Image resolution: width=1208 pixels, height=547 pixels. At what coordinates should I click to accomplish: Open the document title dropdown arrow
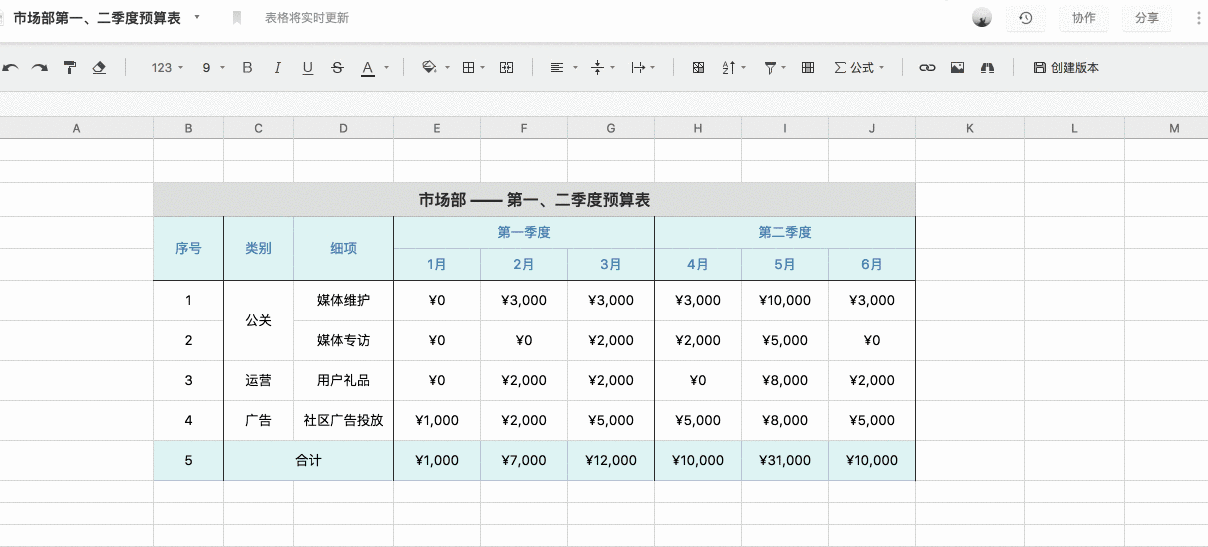coord(197,17)
